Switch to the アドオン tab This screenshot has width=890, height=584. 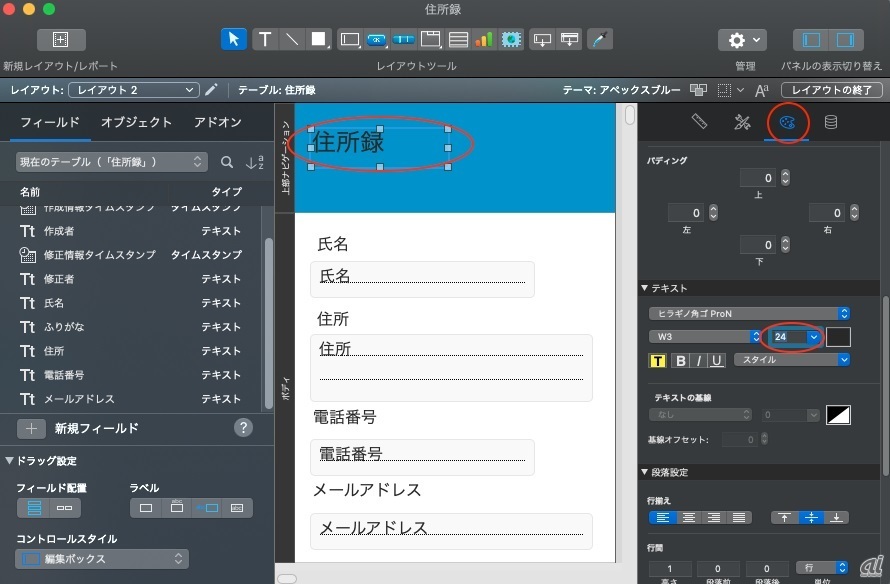tap(216, 122)
